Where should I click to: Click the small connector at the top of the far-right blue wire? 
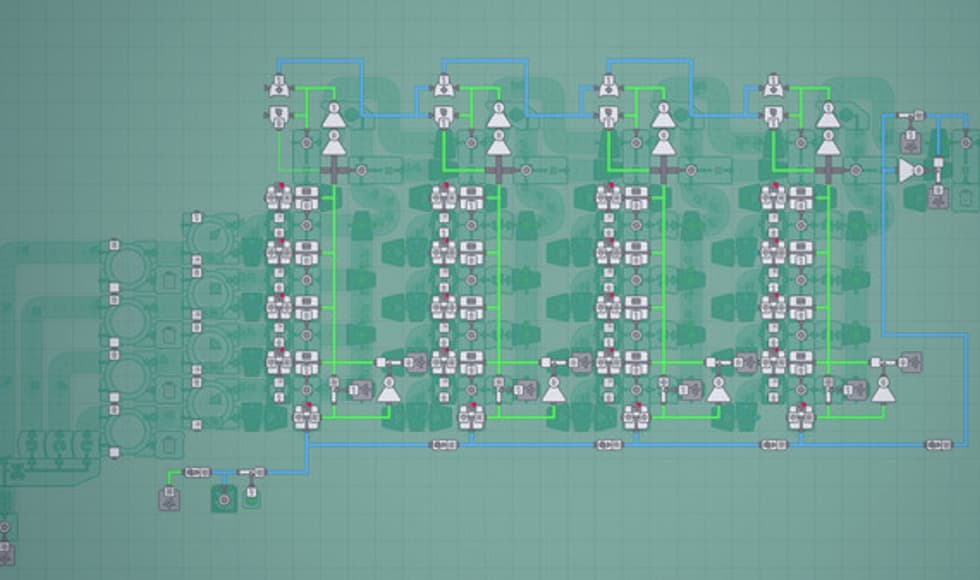911,116
